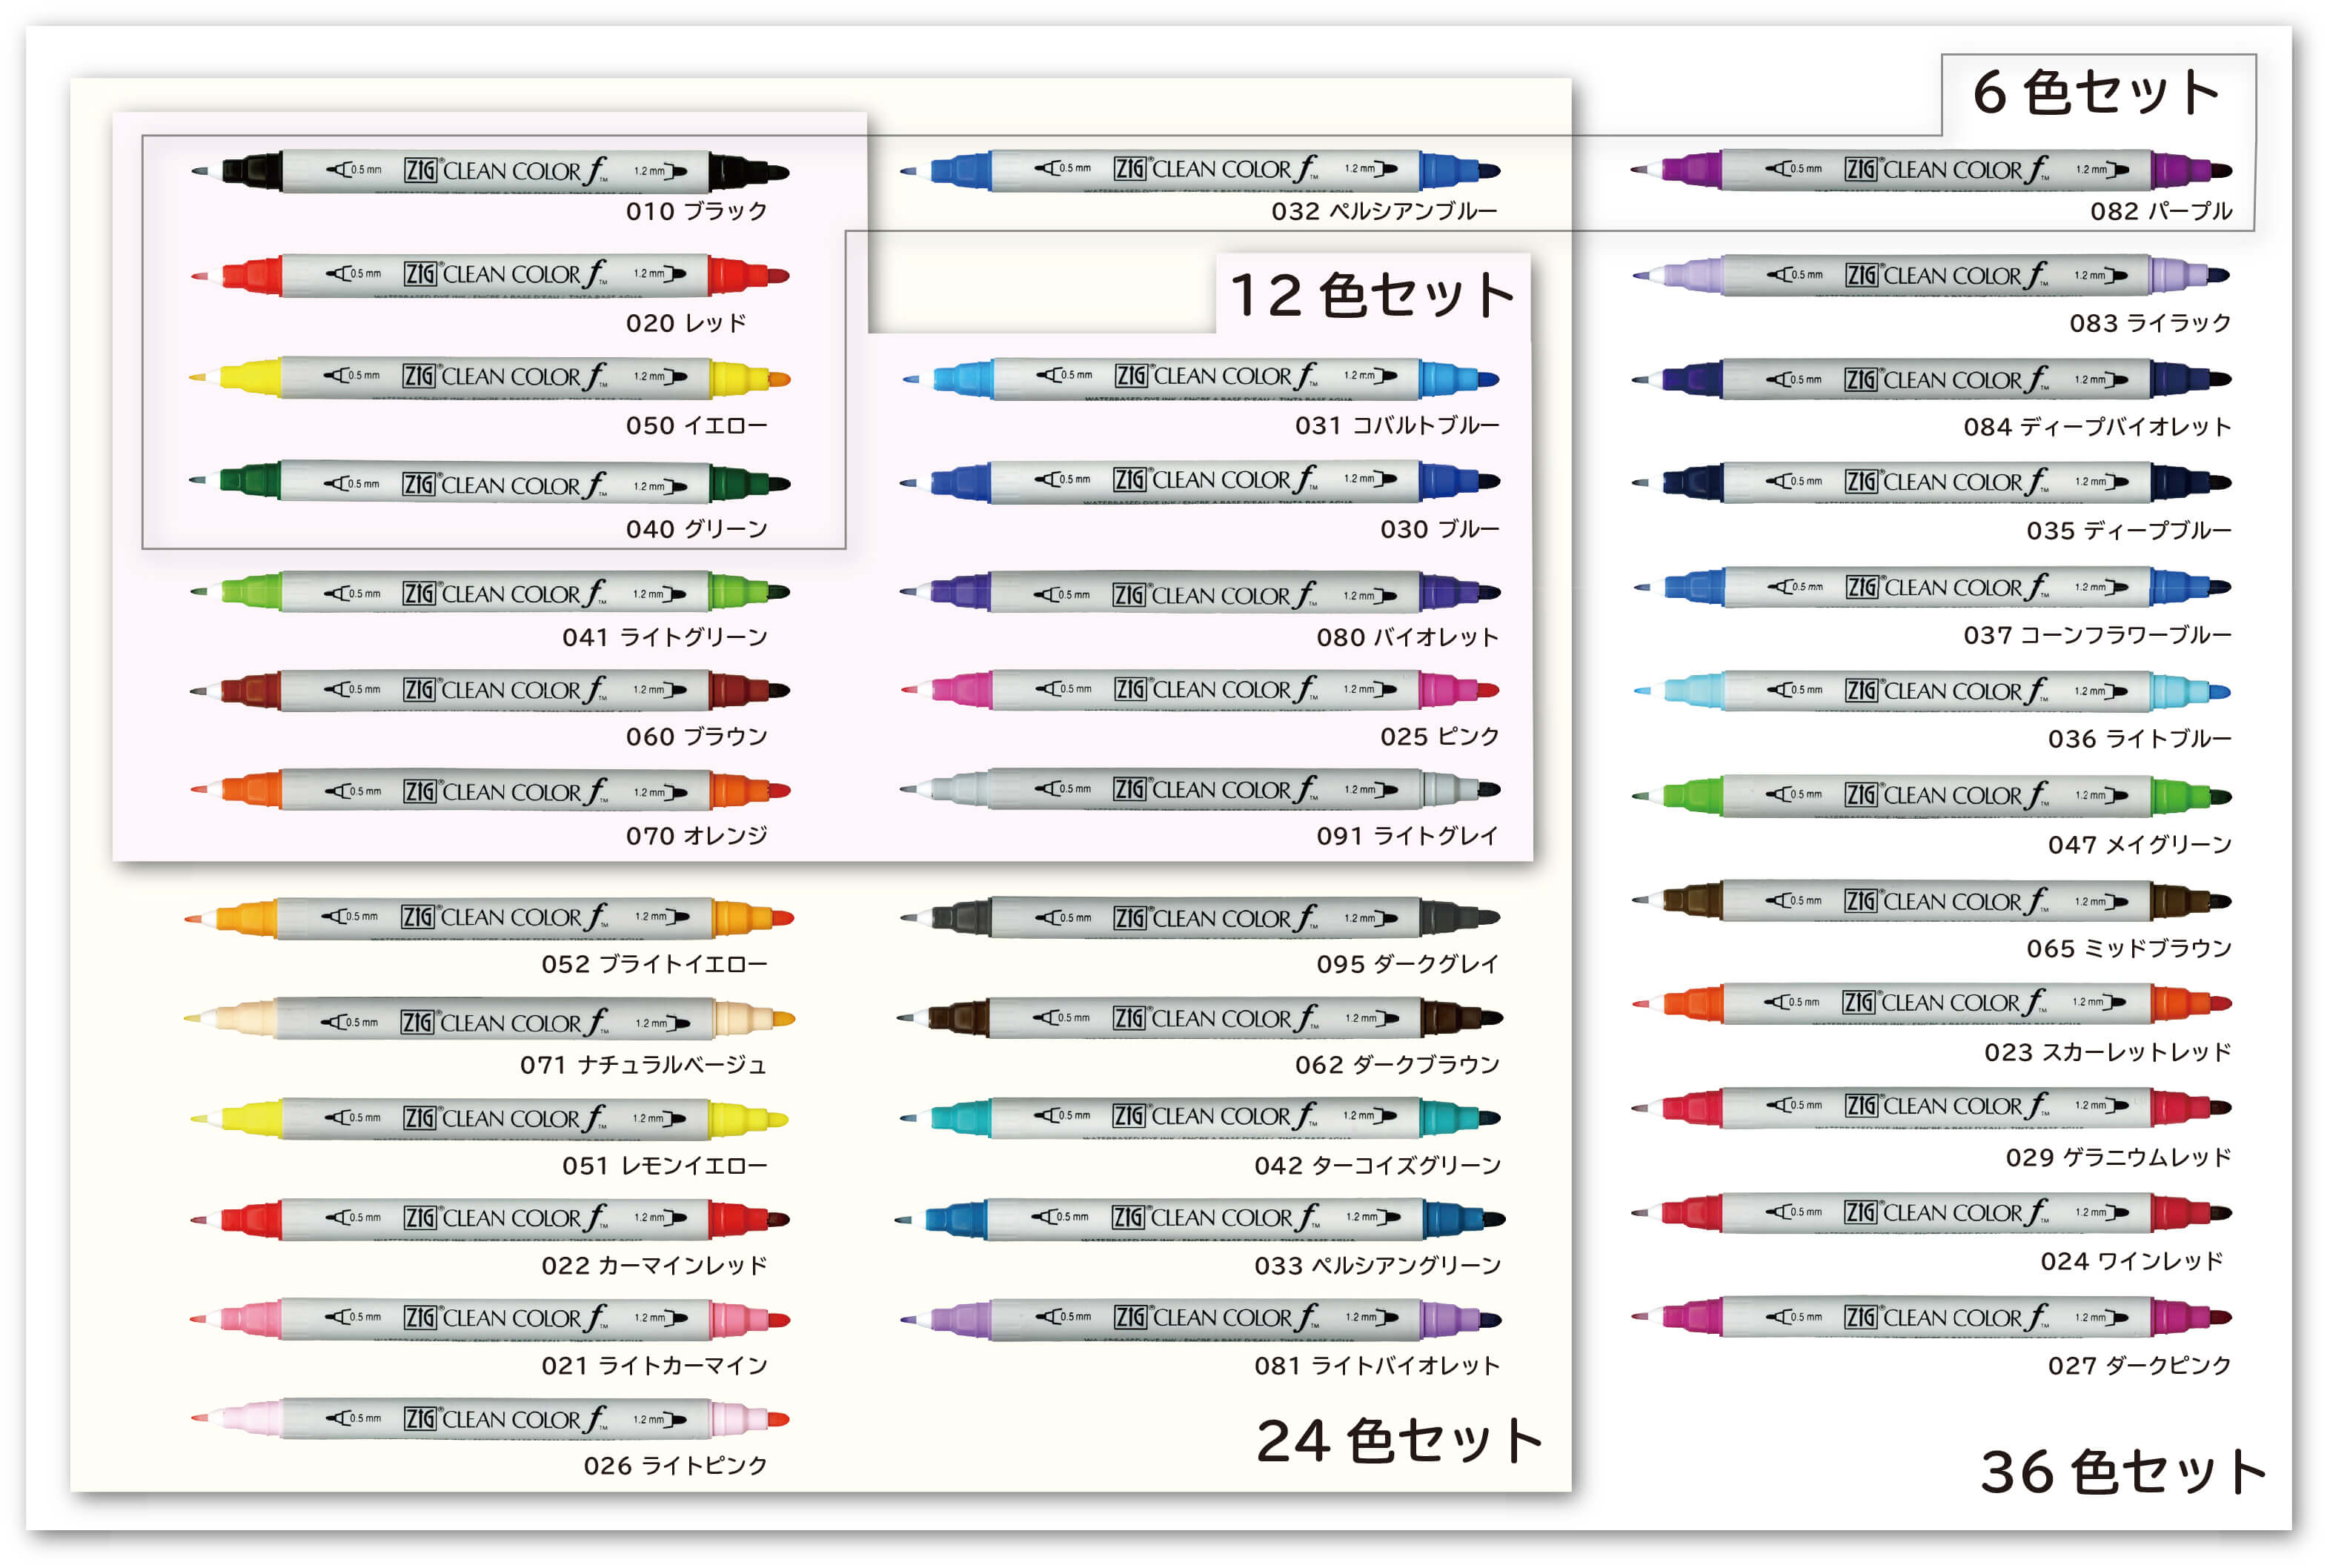2330x1568 pixels.
Task: Pick the 035 ディープブルー marker pen image
Action: point(1931,482)
